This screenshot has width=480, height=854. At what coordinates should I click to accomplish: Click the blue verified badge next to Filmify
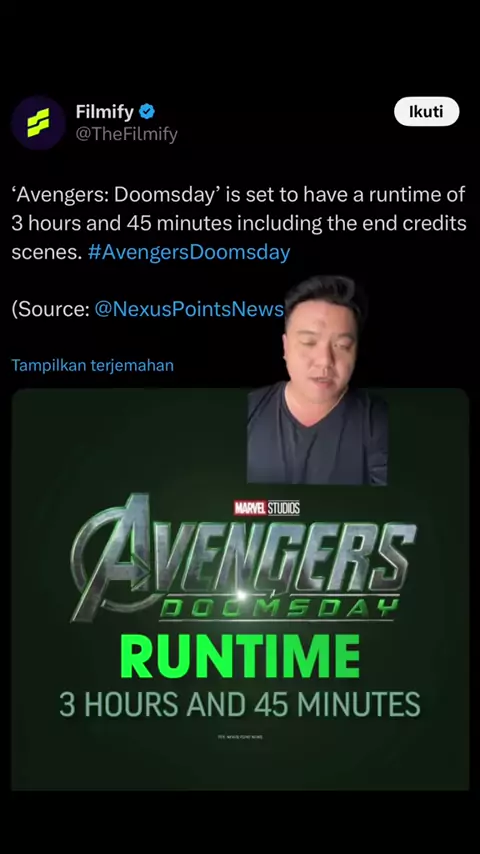pos(147,112)
